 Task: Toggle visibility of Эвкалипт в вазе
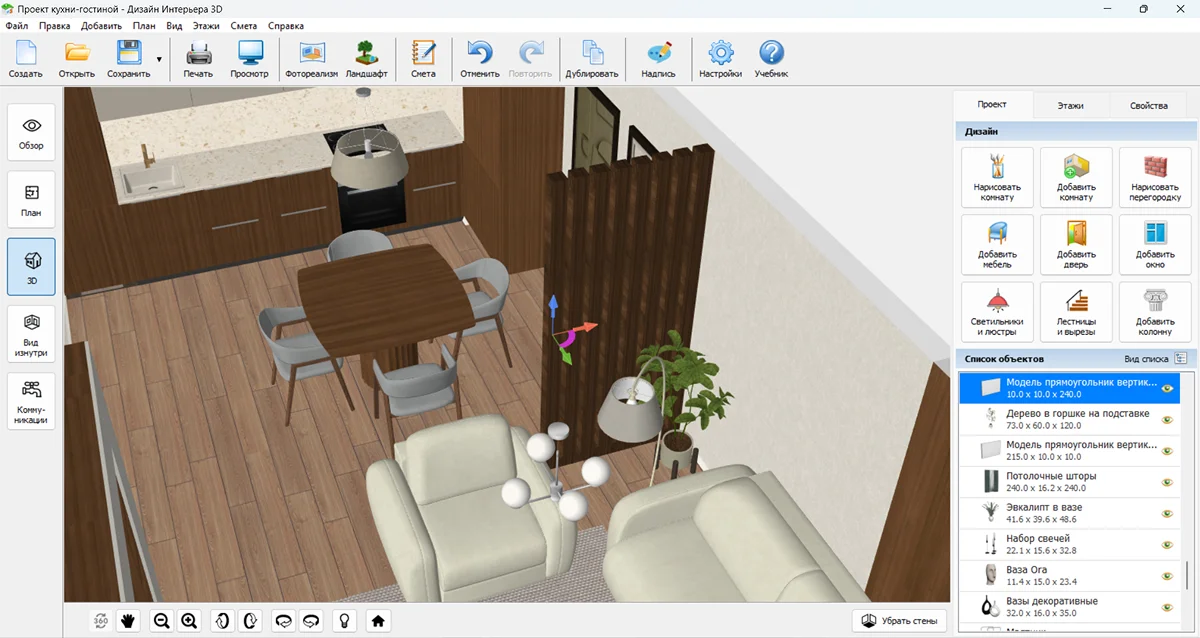point(1166,513)
